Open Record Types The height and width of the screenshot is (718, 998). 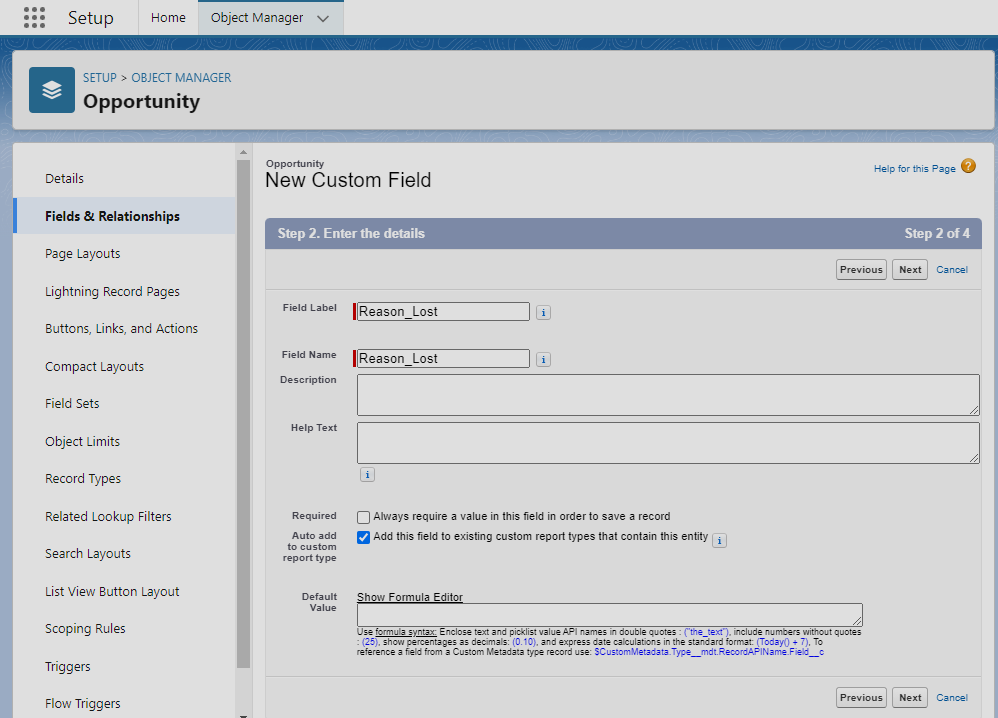pyautogui.click(x=83, y=479)
